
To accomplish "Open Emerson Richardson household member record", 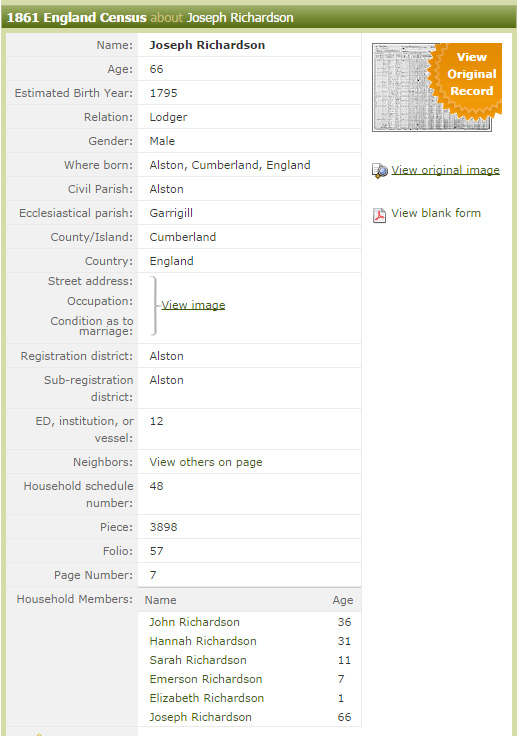I will tap(206, 679).
